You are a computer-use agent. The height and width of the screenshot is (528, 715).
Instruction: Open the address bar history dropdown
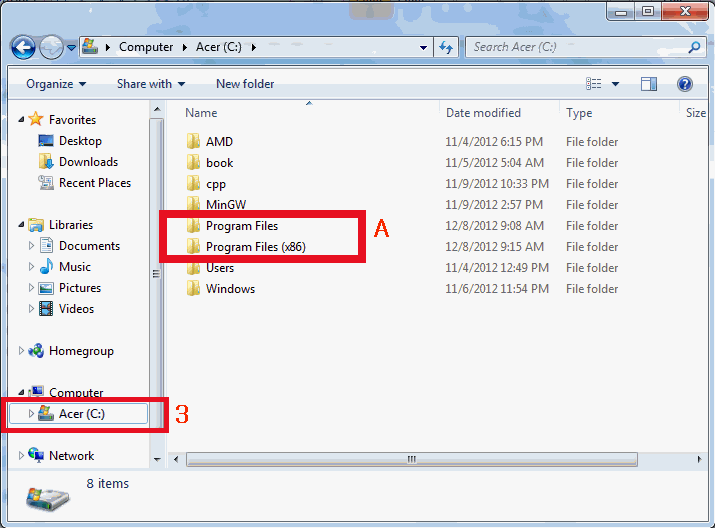point(425,47)
